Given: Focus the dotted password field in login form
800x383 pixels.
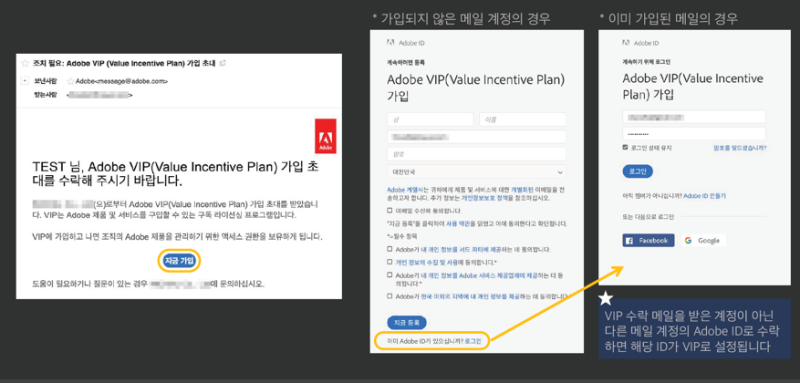Looking at the screenshot, I should pos(694,134).
